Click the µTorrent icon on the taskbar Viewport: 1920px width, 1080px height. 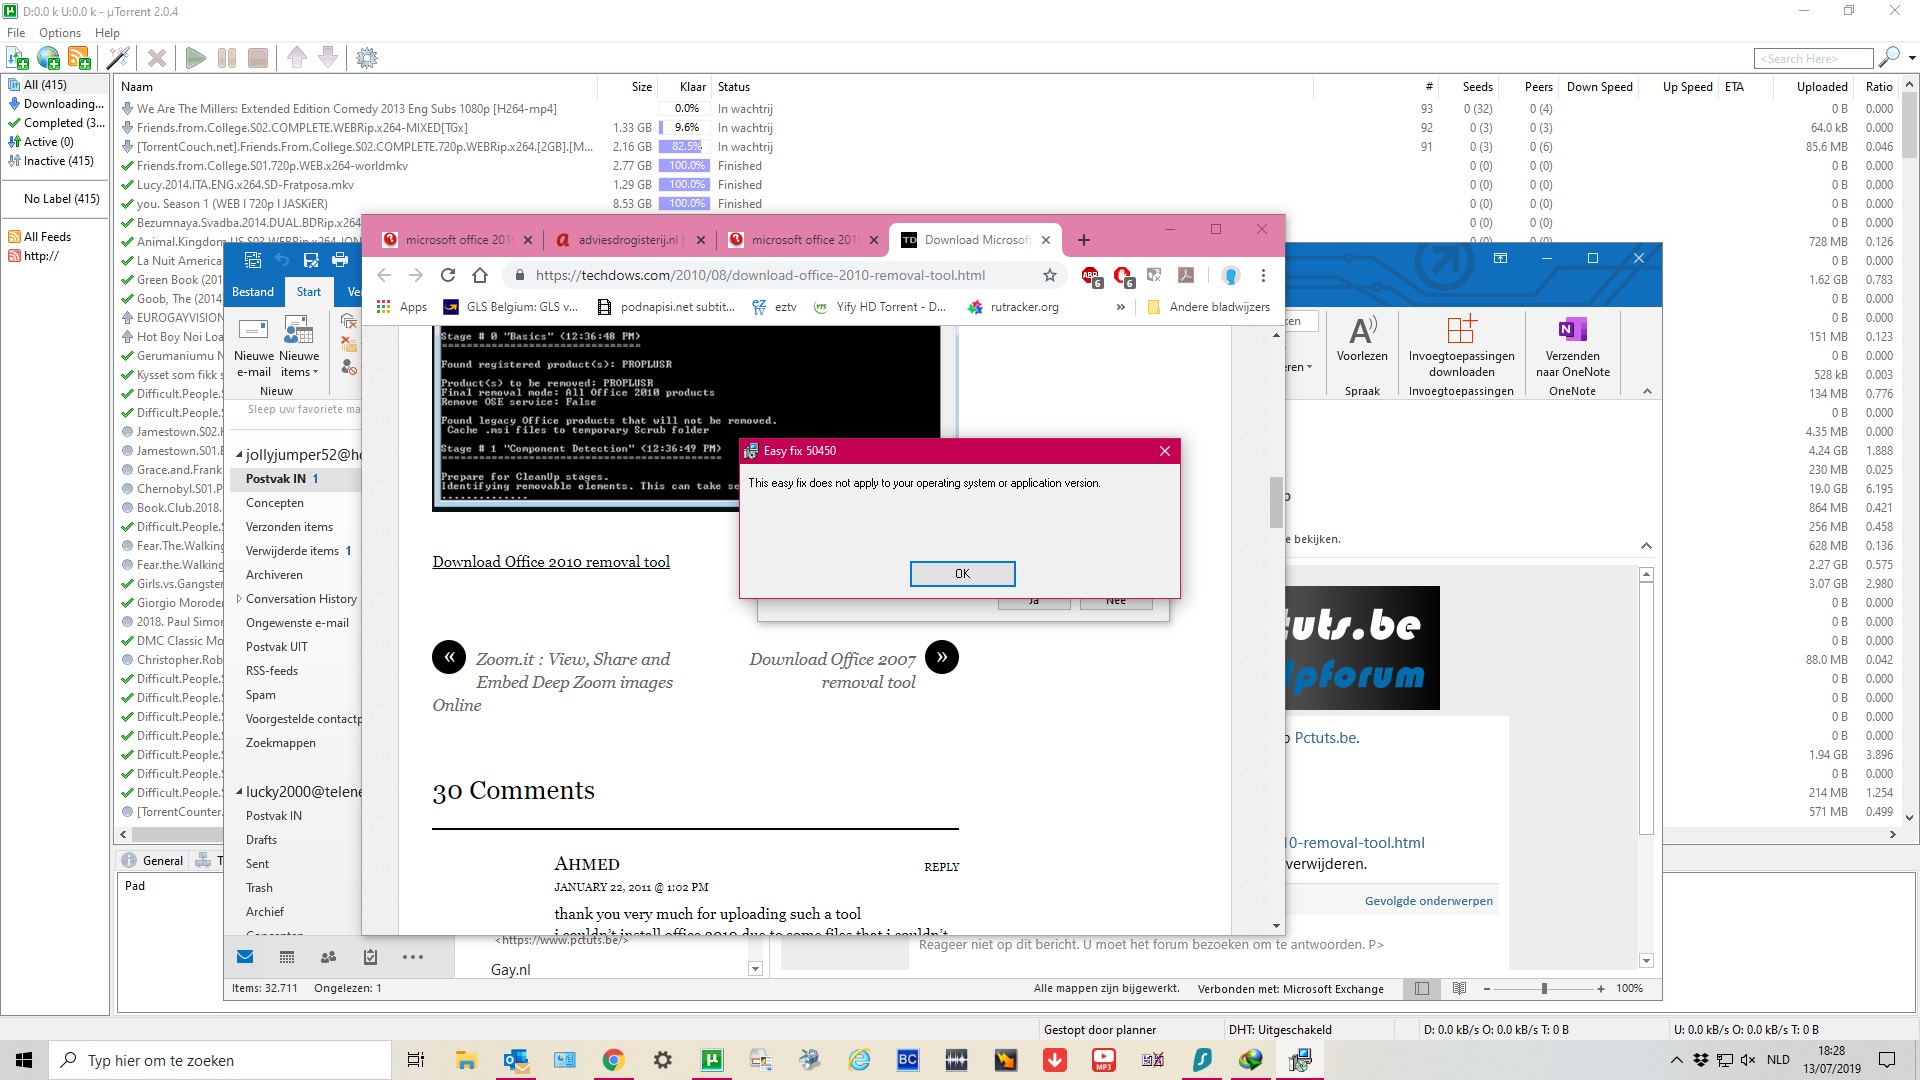tap(712, 1060)
